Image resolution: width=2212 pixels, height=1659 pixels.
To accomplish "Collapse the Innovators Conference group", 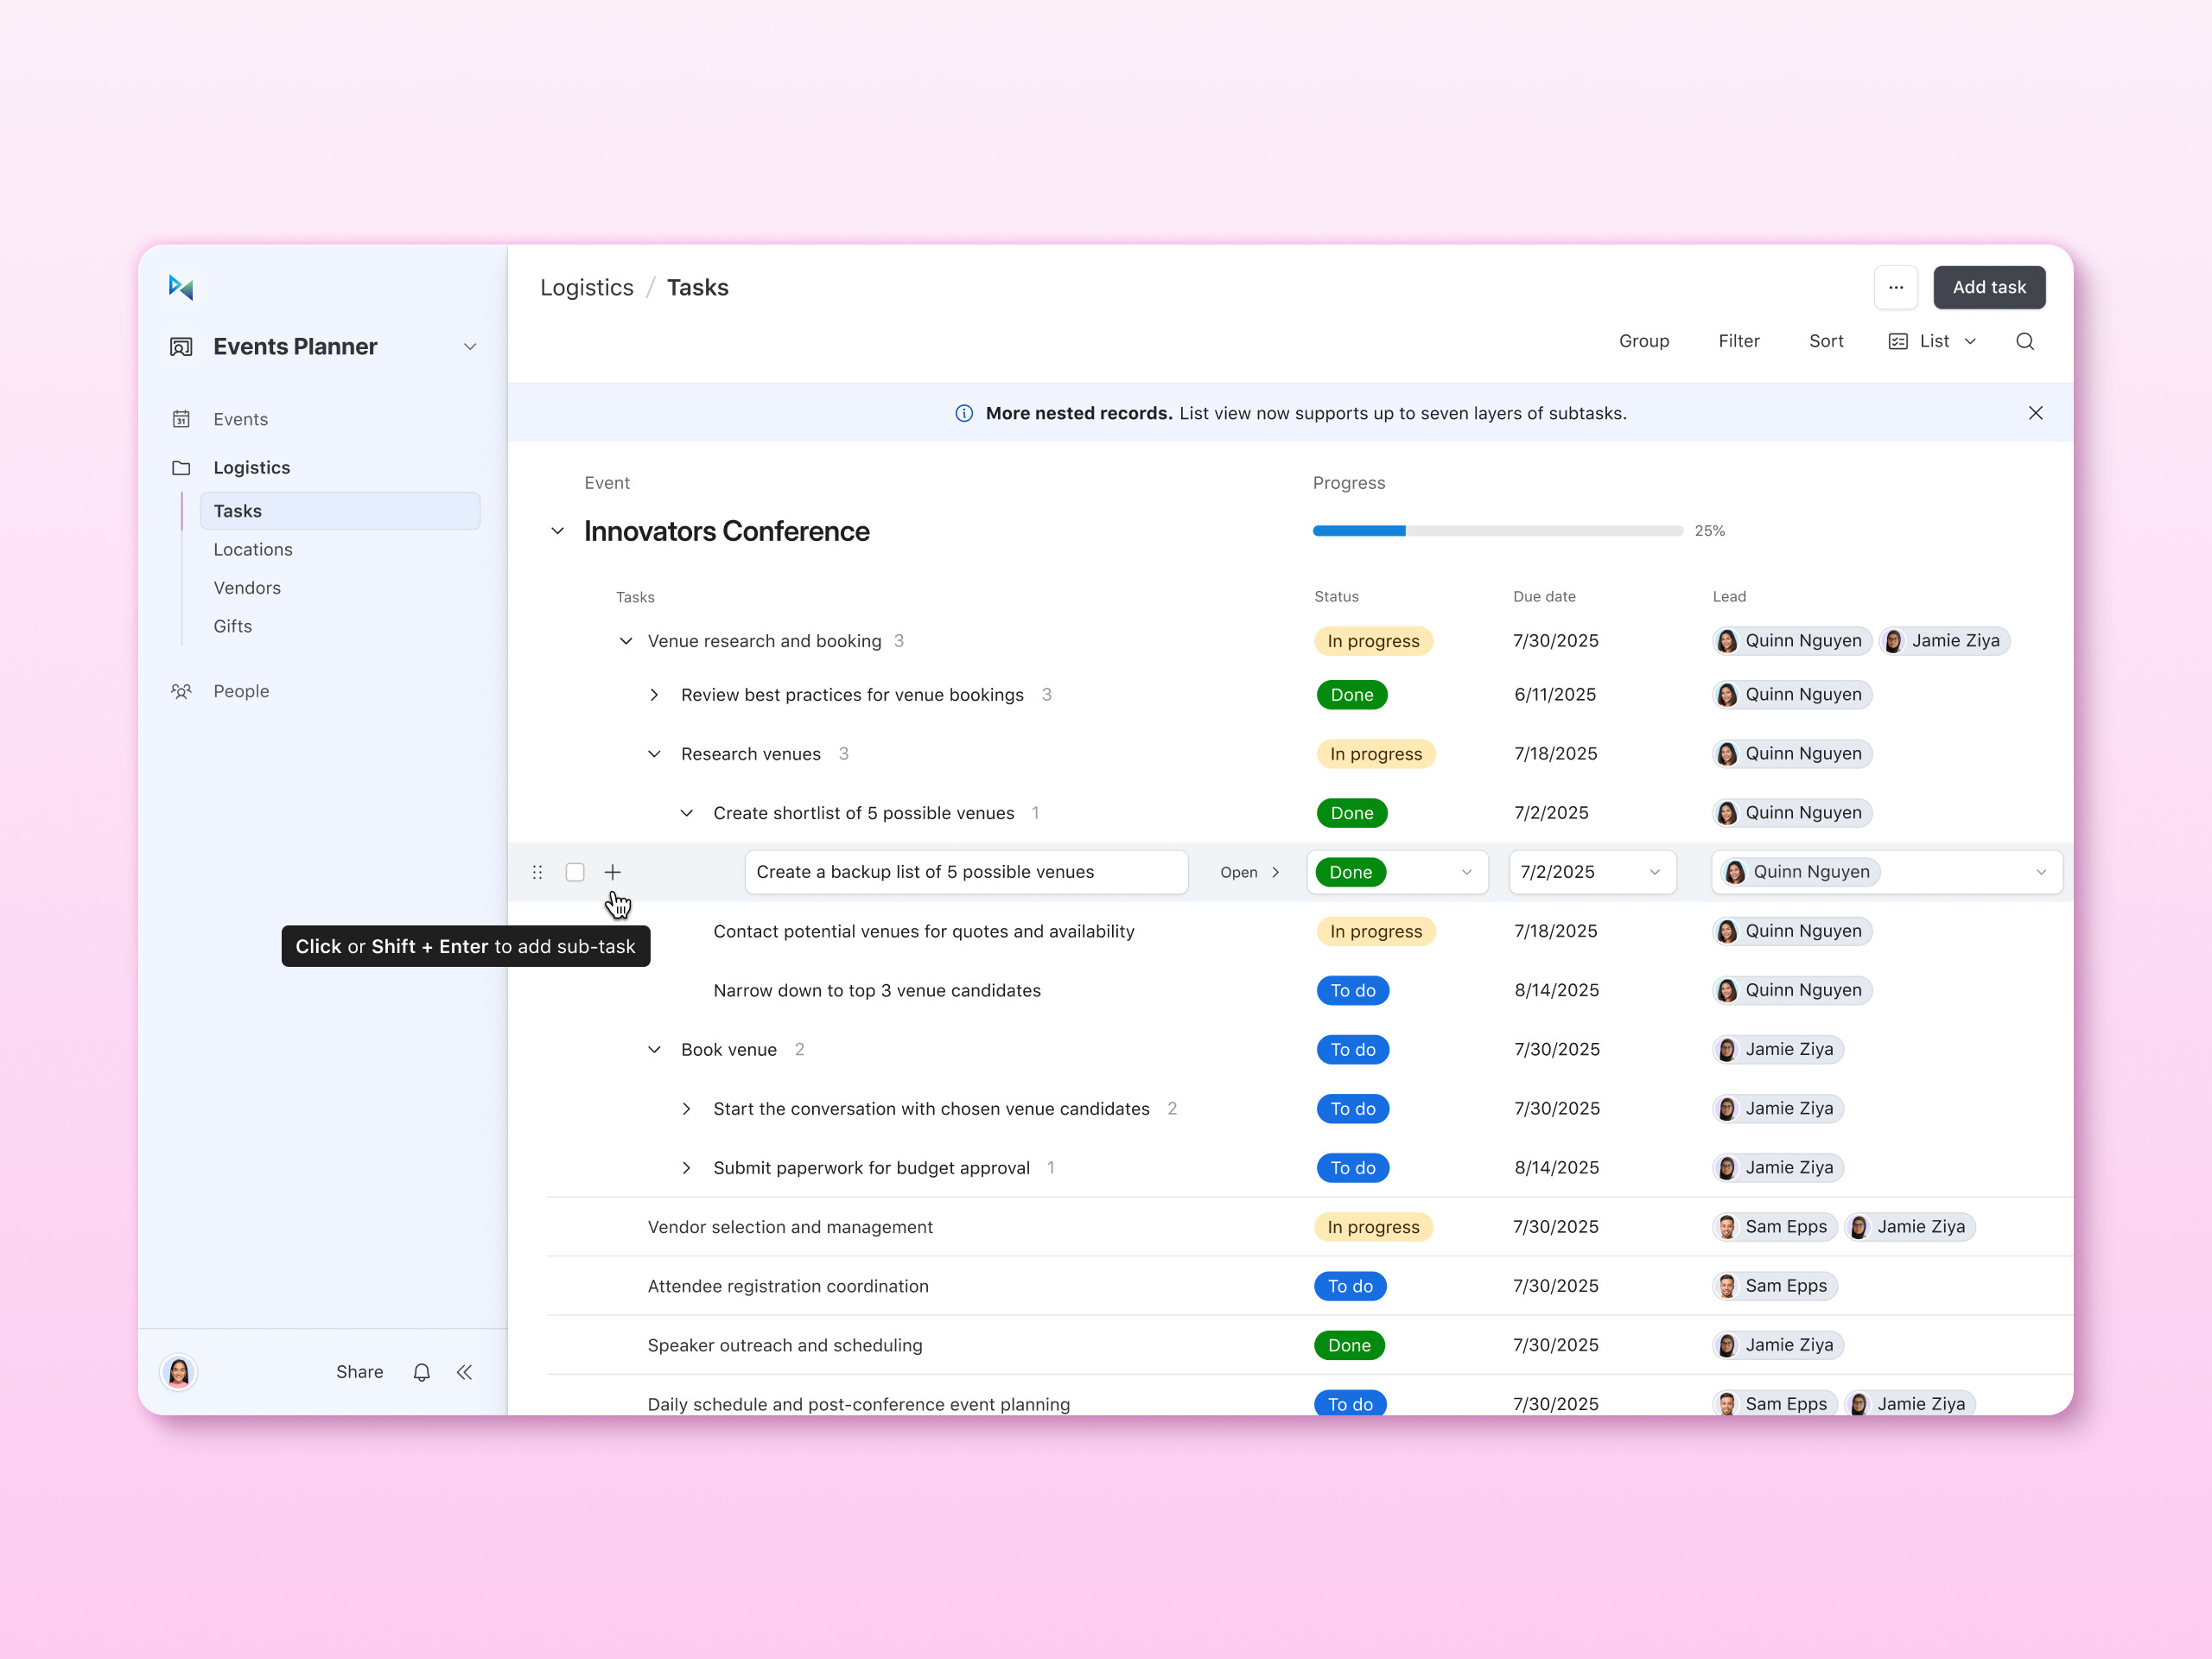I will tap(558, 531).
